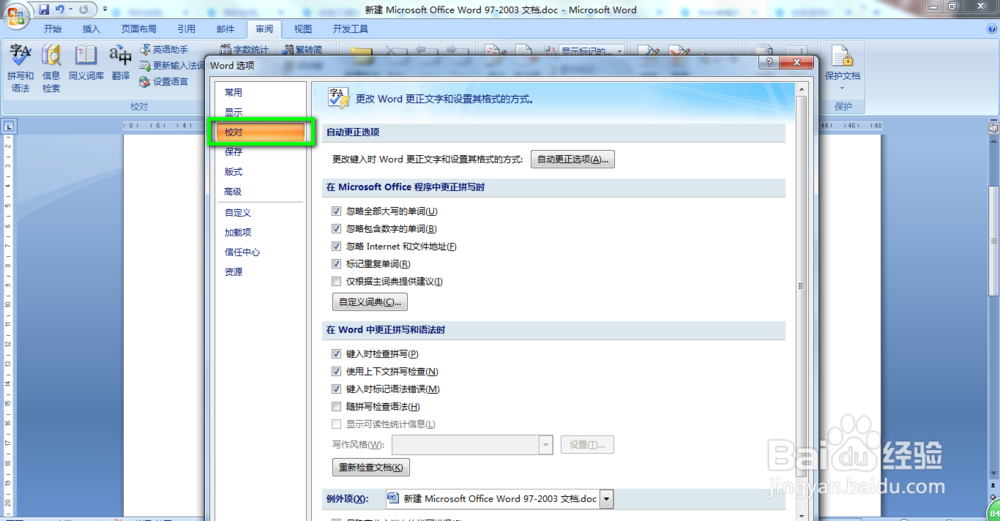
Task: Toggle 标记重复单词 checkbox
Action: pyautogui.click(x=336, y=264)
